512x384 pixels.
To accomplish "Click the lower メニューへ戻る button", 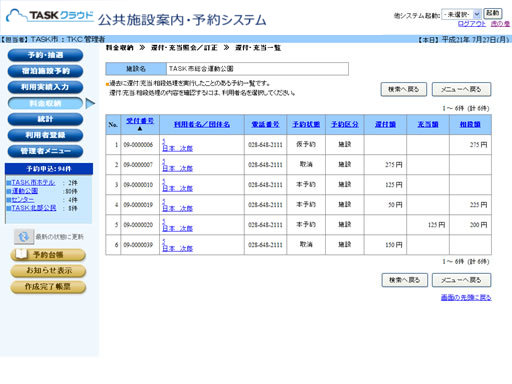I will (461, 280).
